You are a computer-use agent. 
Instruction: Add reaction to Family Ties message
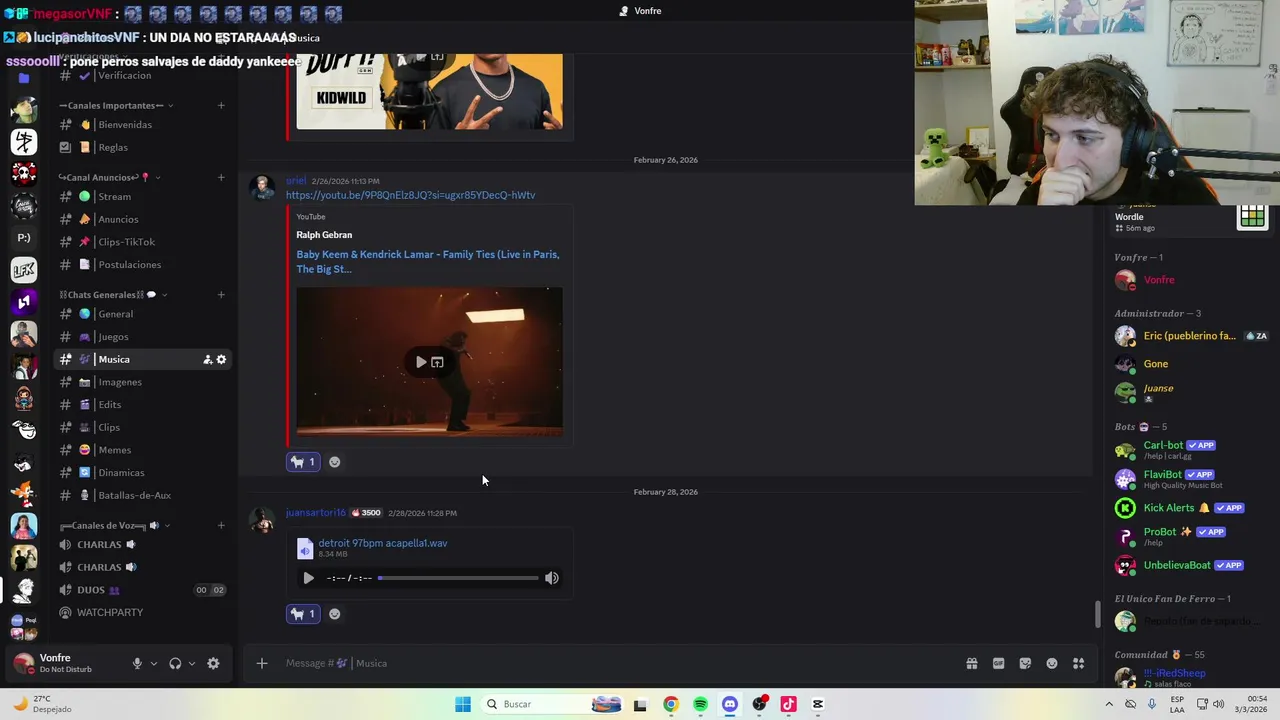(335, 462)
